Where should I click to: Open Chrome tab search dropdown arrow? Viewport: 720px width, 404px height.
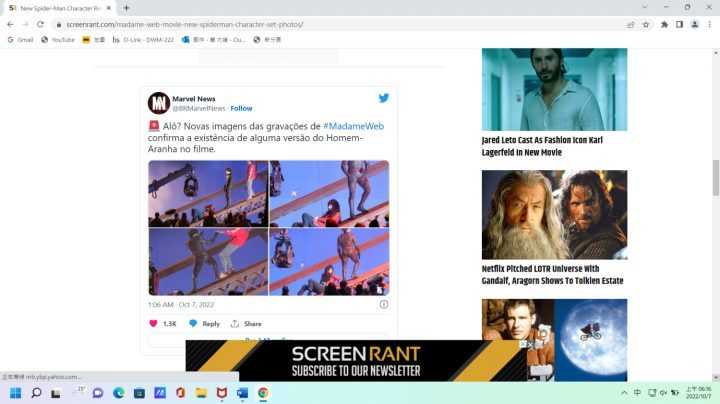645,7
